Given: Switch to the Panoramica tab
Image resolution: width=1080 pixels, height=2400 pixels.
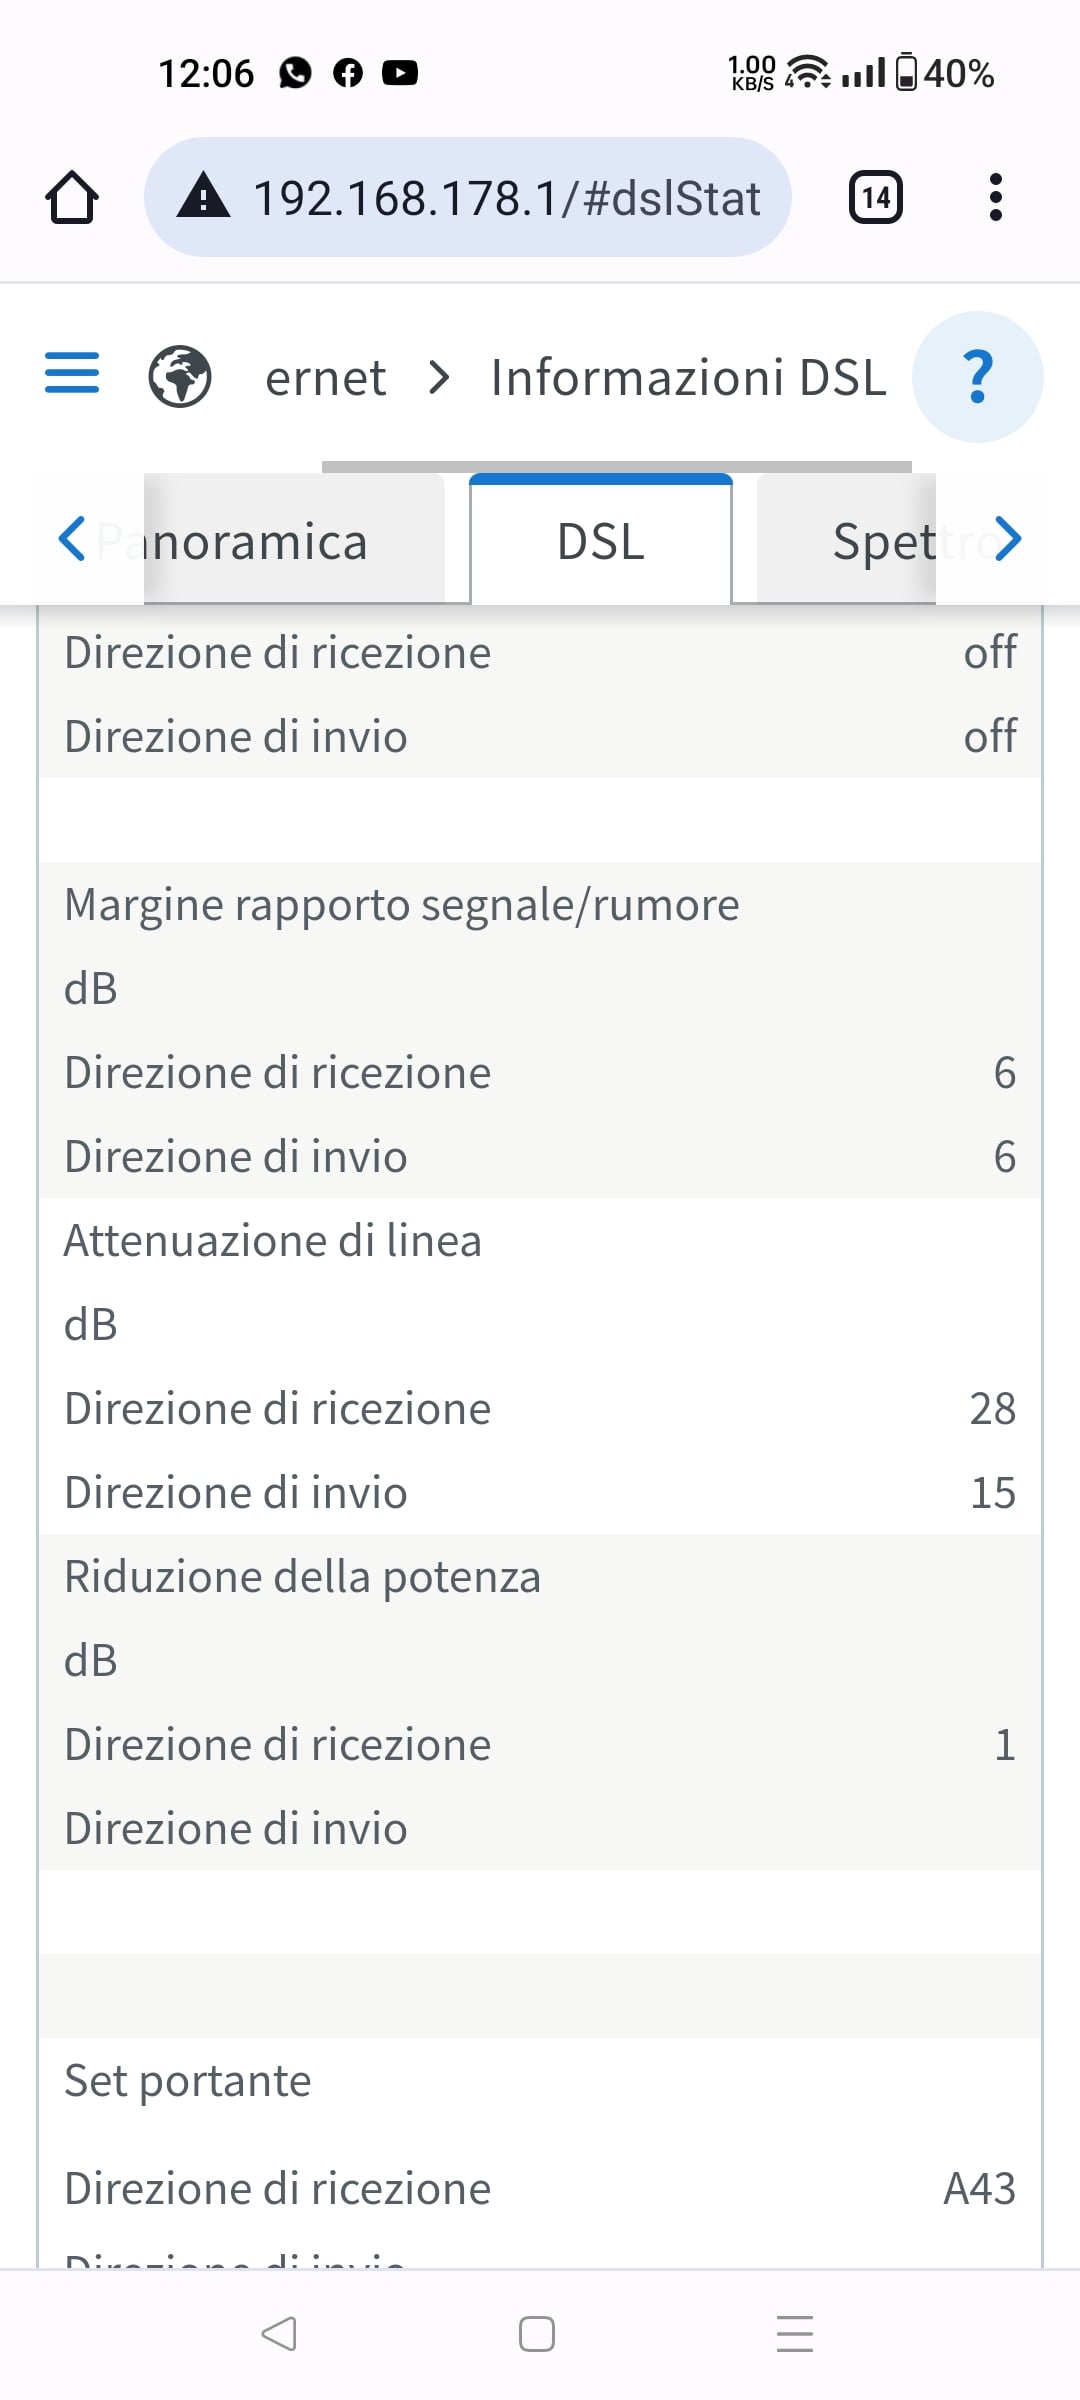Looking at the screenshot, I should tap(260, 541).
